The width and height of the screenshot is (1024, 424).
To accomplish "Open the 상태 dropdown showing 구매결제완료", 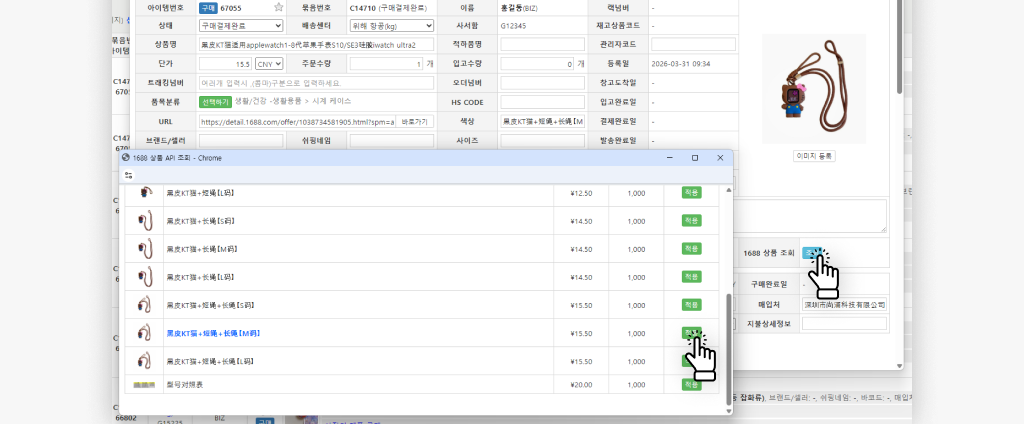I will pyautogui.click(x=241, y=25).
